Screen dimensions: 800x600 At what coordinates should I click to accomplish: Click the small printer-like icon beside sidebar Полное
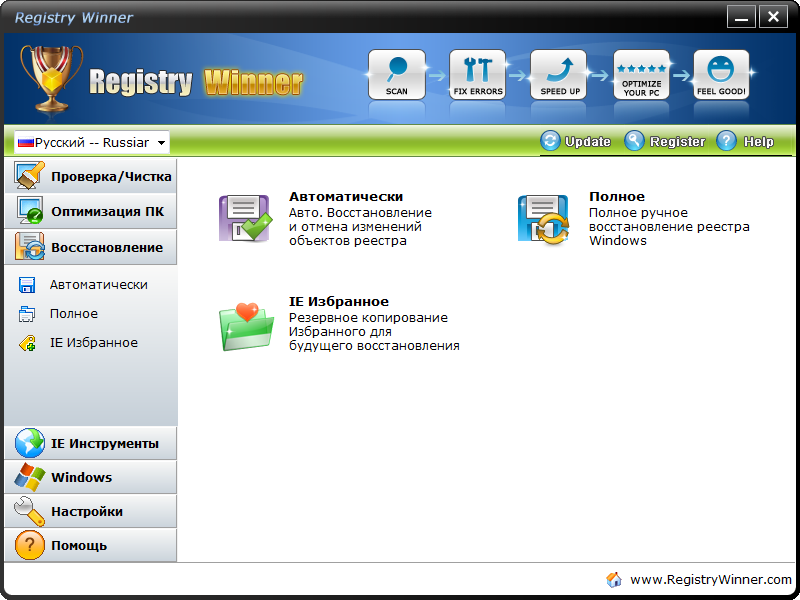(x=27, y=314)
